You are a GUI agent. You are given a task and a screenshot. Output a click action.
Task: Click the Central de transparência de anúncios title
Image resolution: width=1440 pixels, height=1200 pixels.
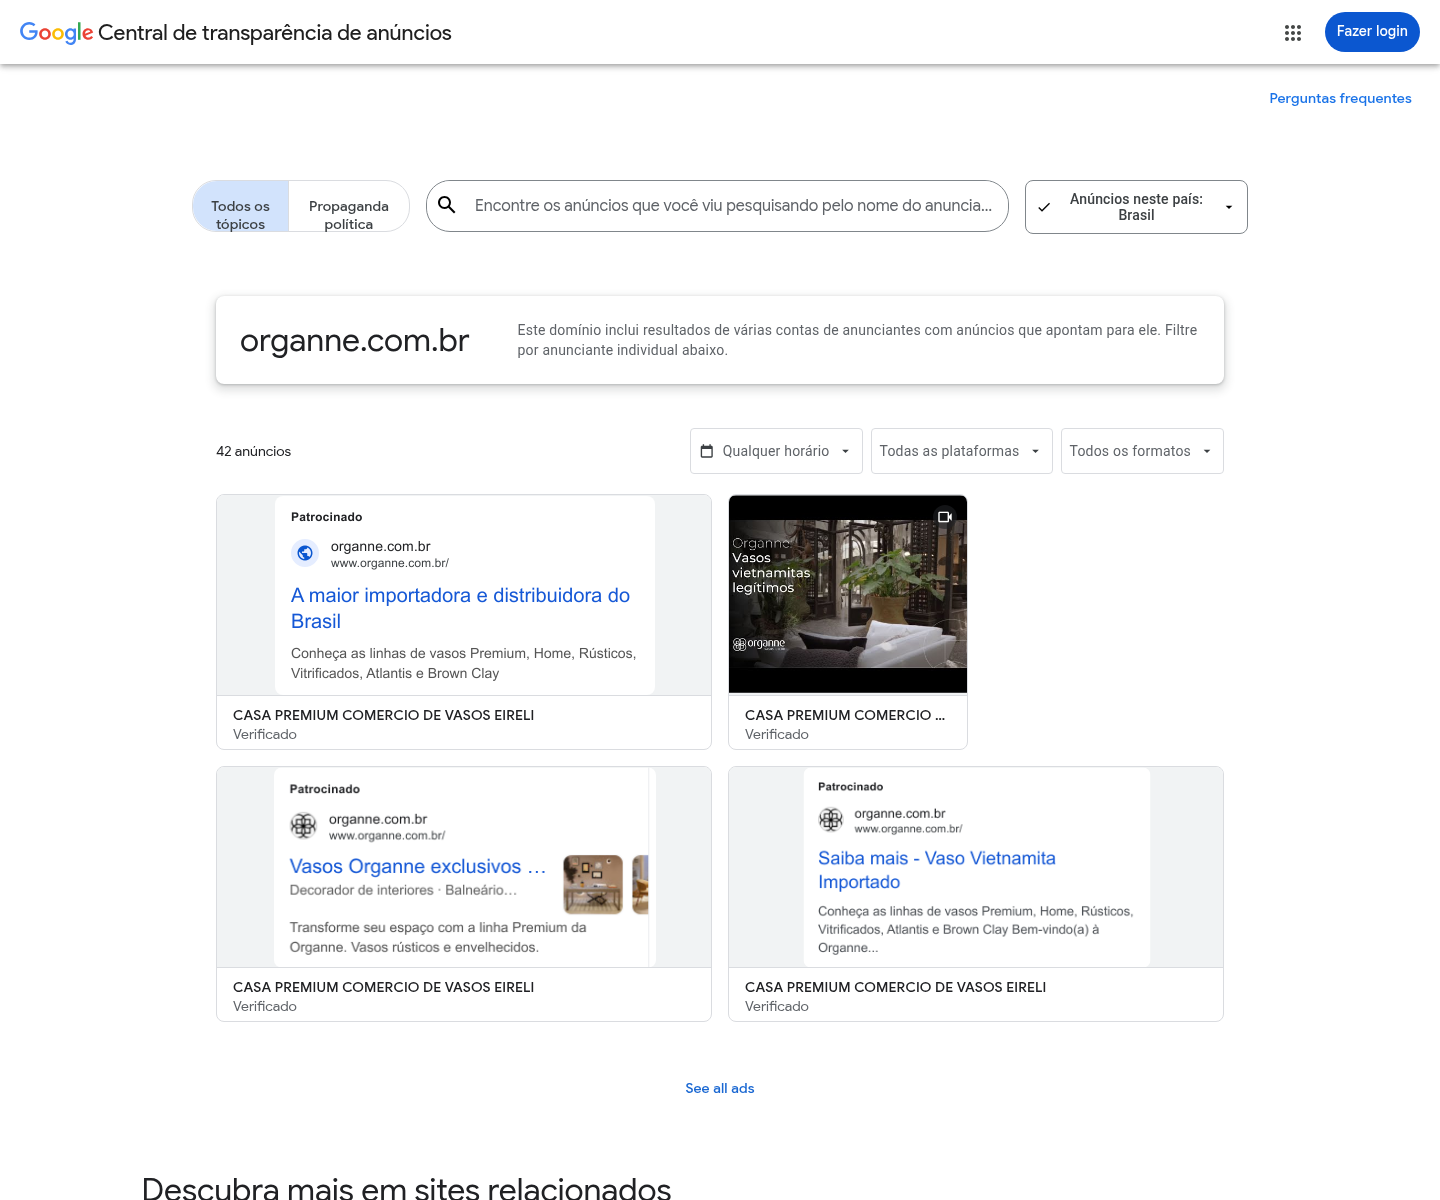pos(275,33)
